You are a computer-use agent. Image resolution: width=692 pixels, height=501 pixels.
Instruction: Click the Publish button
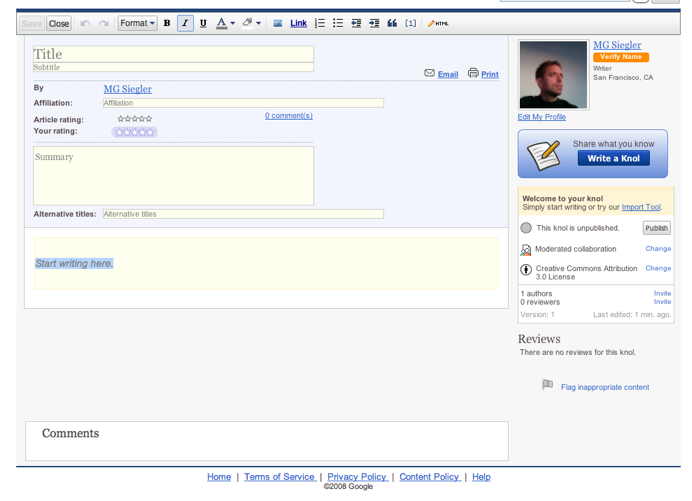(656, 228)
